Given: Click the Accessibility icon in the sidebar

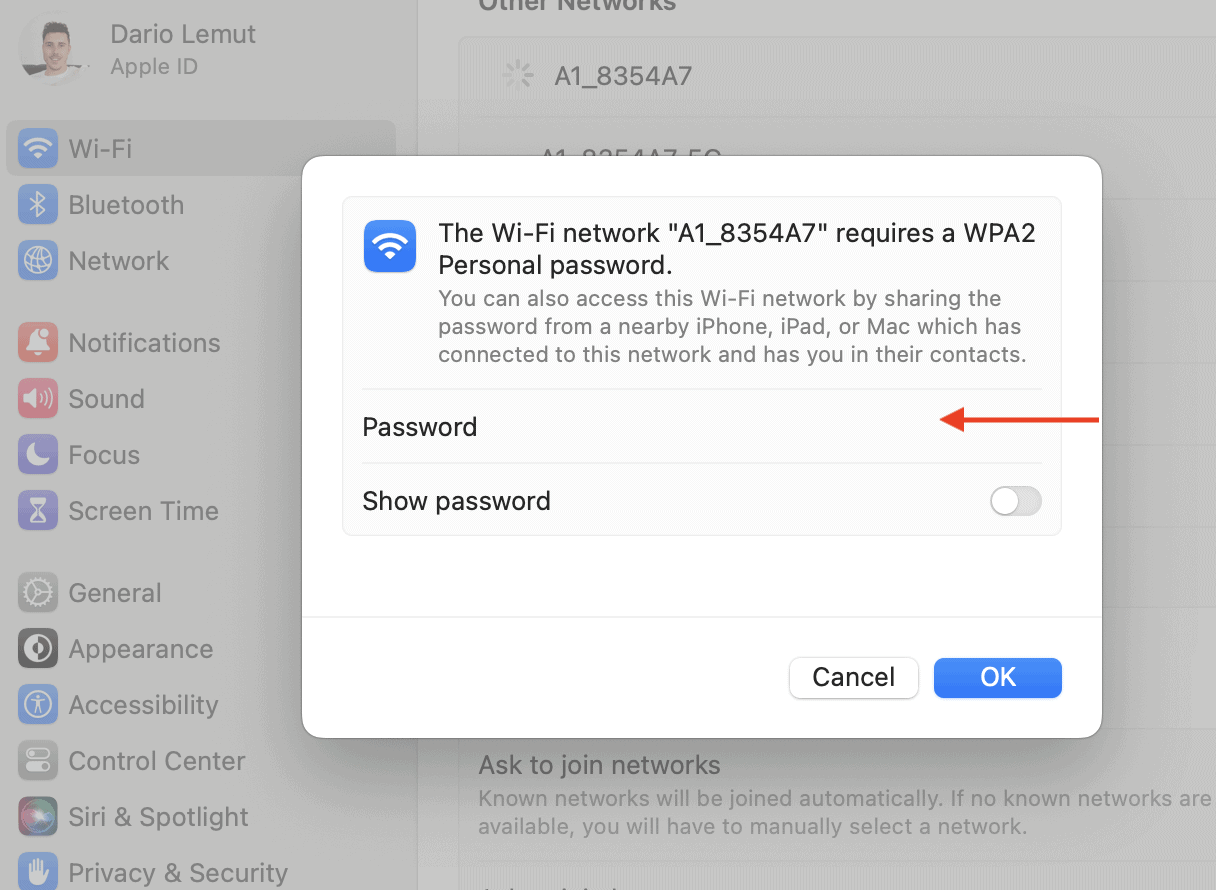Looking at the screenshot, I should point(37,704).
